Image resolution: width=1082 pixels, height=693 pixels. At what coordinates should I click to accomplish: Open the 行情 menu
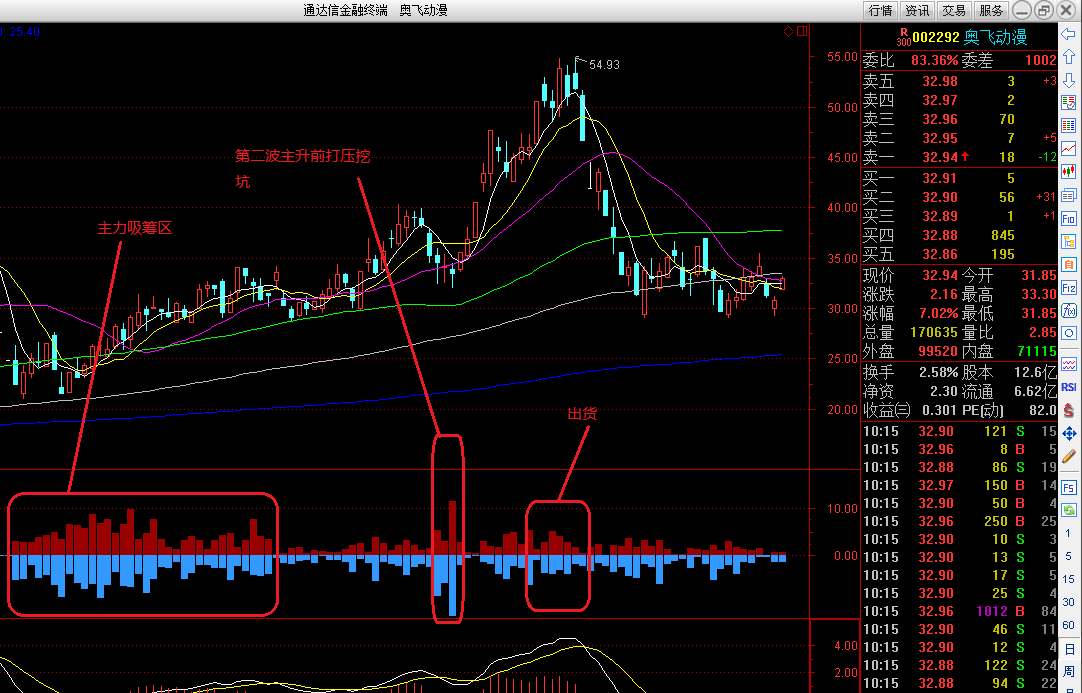pos(881,10)
